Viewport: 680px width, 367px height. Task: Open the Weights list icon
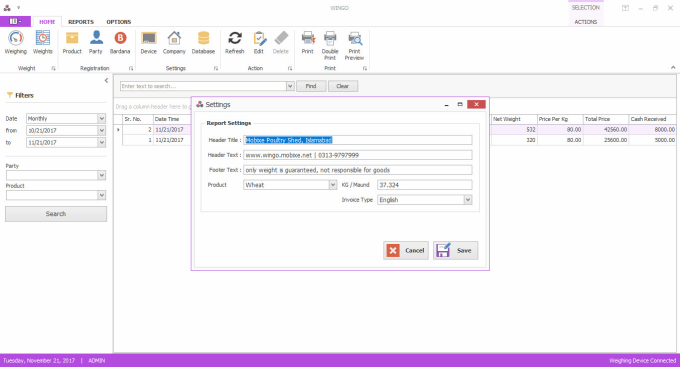(42, 43)
